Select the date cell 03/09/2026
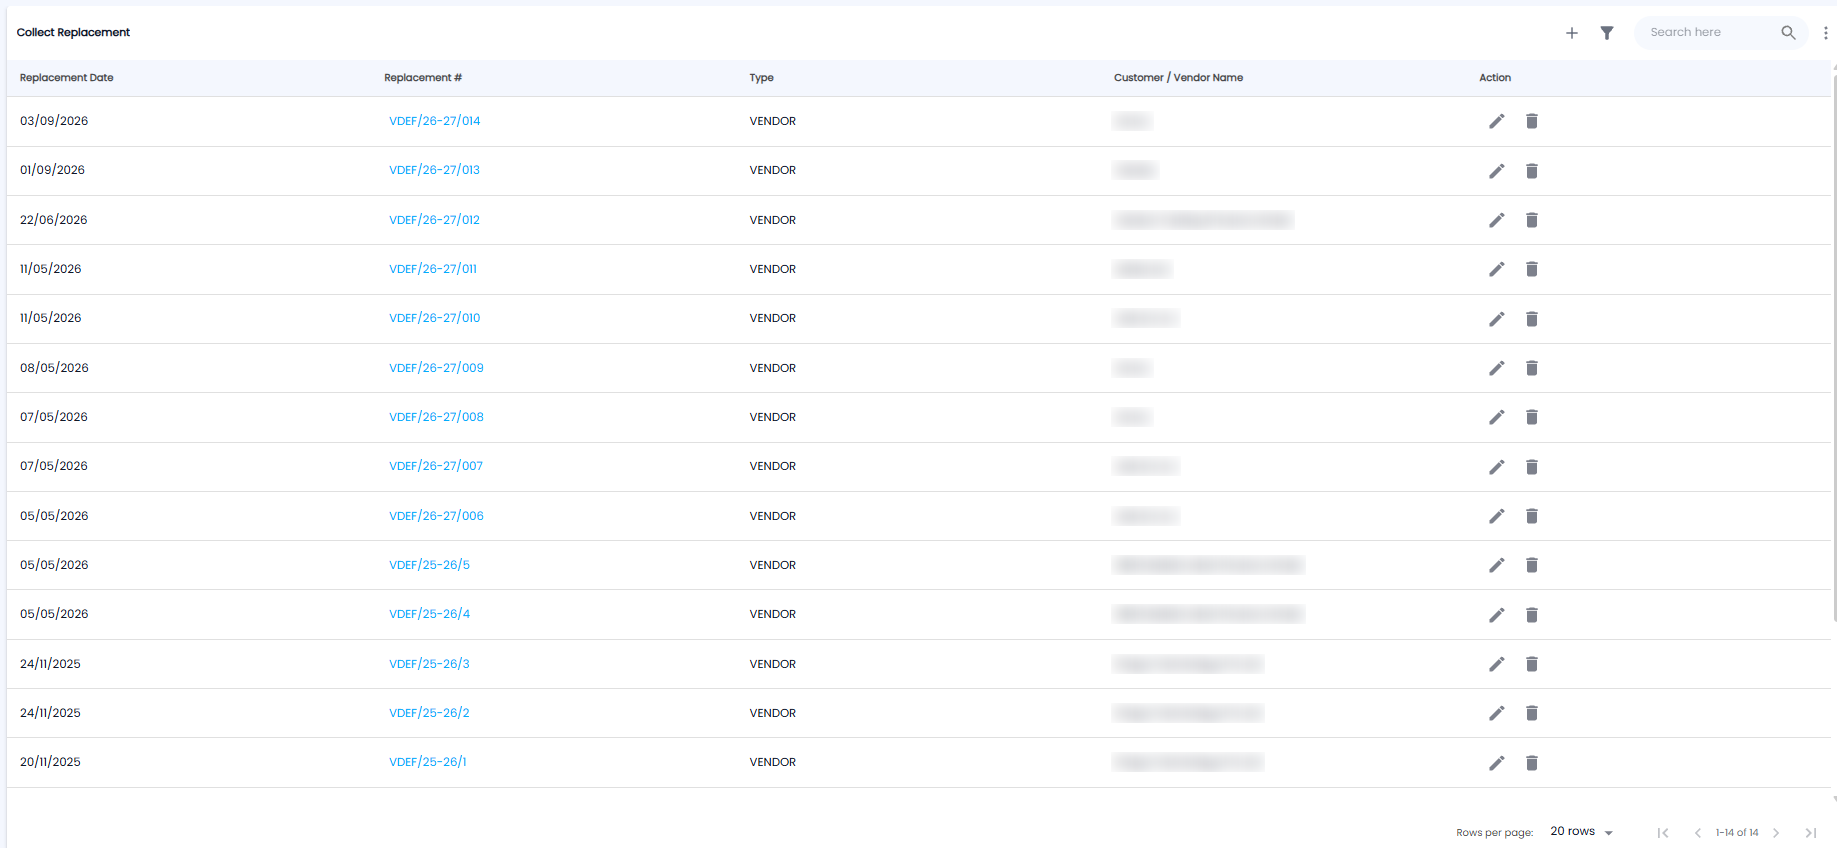Screen dimensions: 1837x848 (54, 121)
